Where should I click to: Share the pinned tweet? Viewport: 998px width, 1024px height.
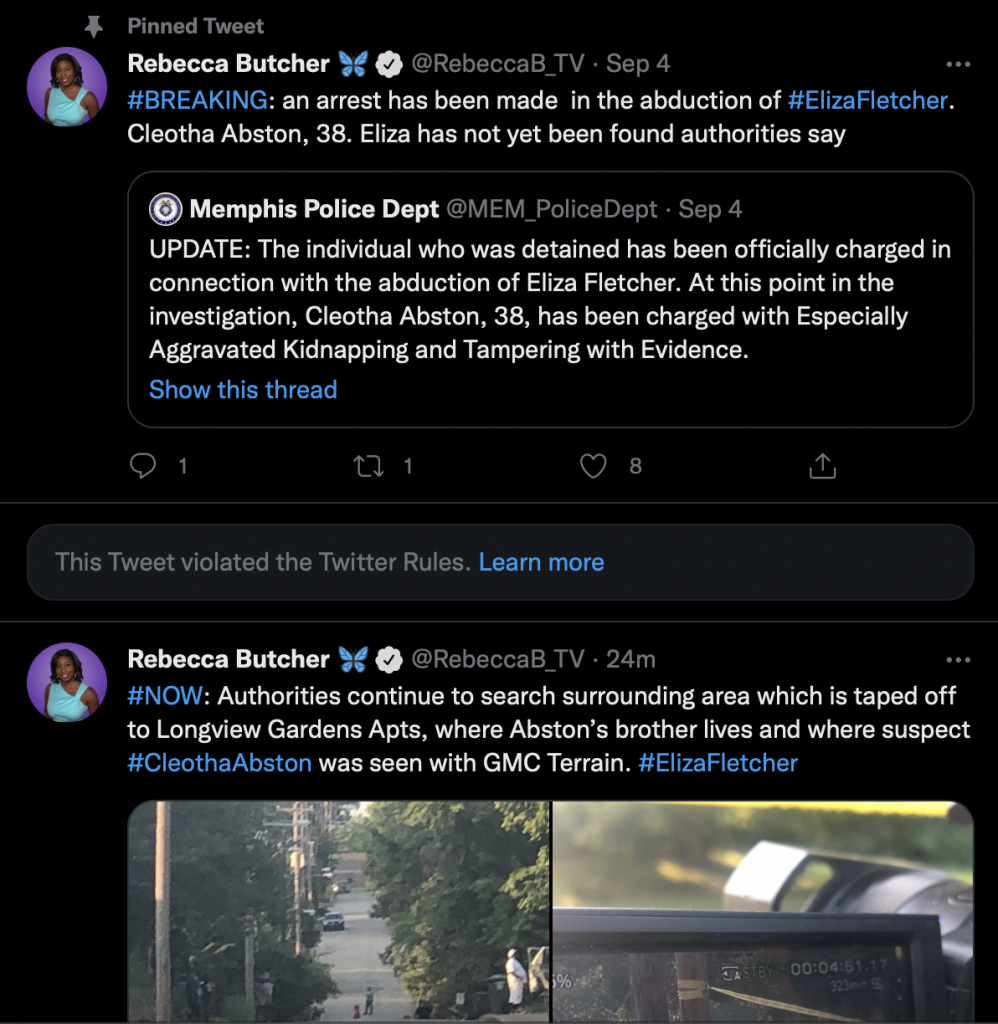(x=821, y=466)
